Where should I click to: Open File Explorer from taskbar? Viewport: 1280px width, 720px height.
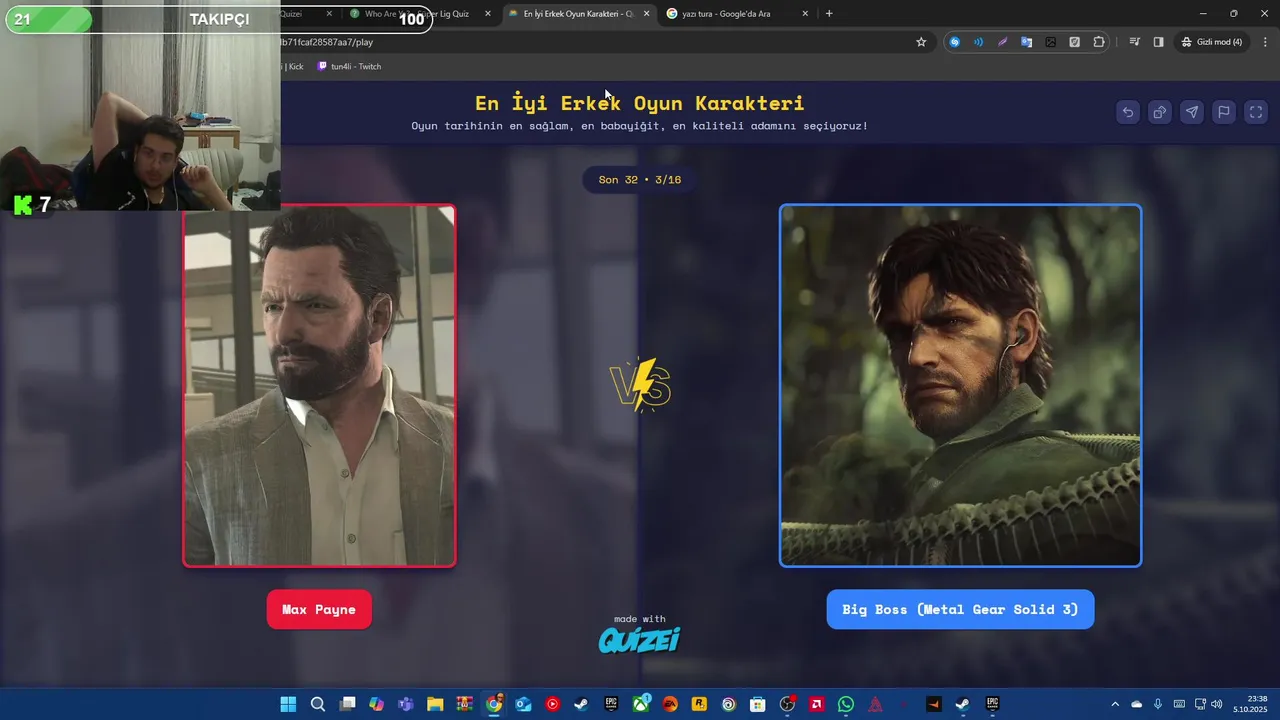pyautogui.click(x=435, y=704)
